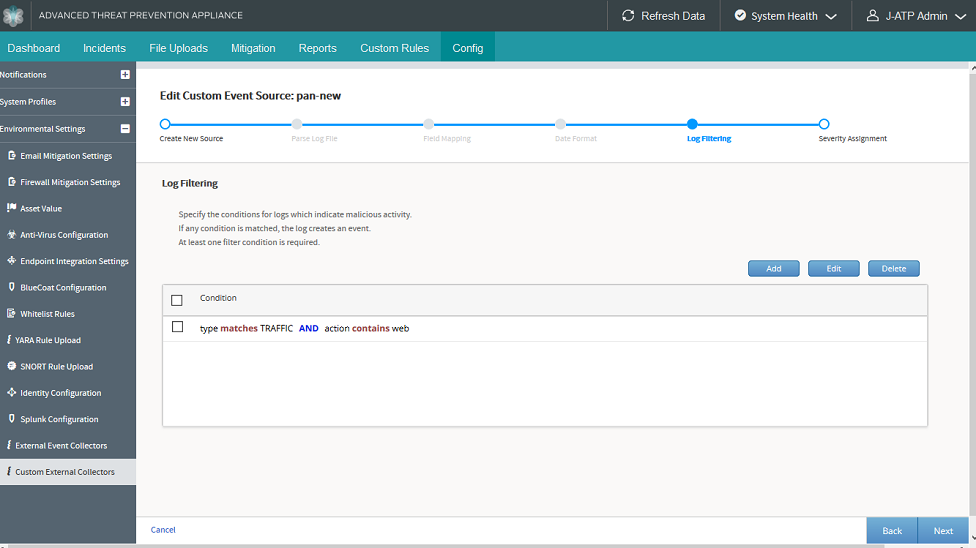The height and width of the screenshot is (548, 976).
Task: Check the select-all Condition header checkbox
Action: pos(177,300)
